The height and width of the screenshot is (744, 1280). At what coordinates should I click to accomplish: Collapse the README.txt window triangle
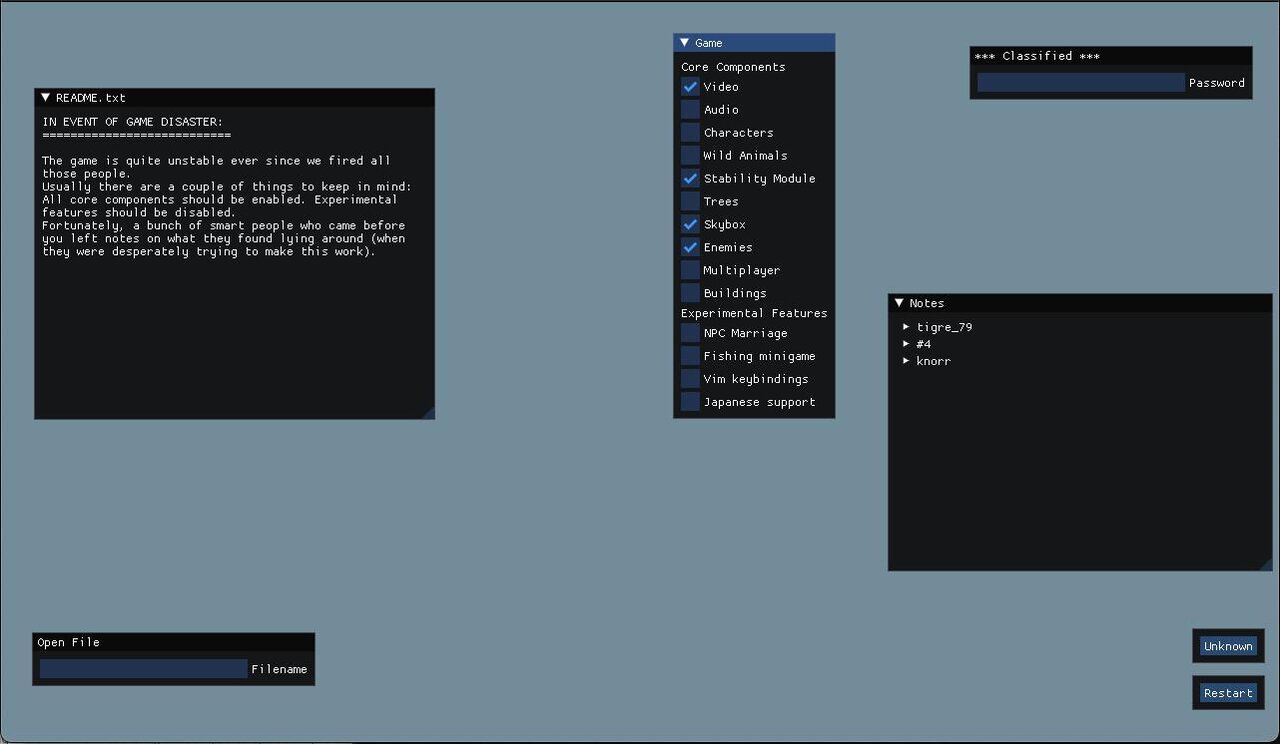[45, 98]
